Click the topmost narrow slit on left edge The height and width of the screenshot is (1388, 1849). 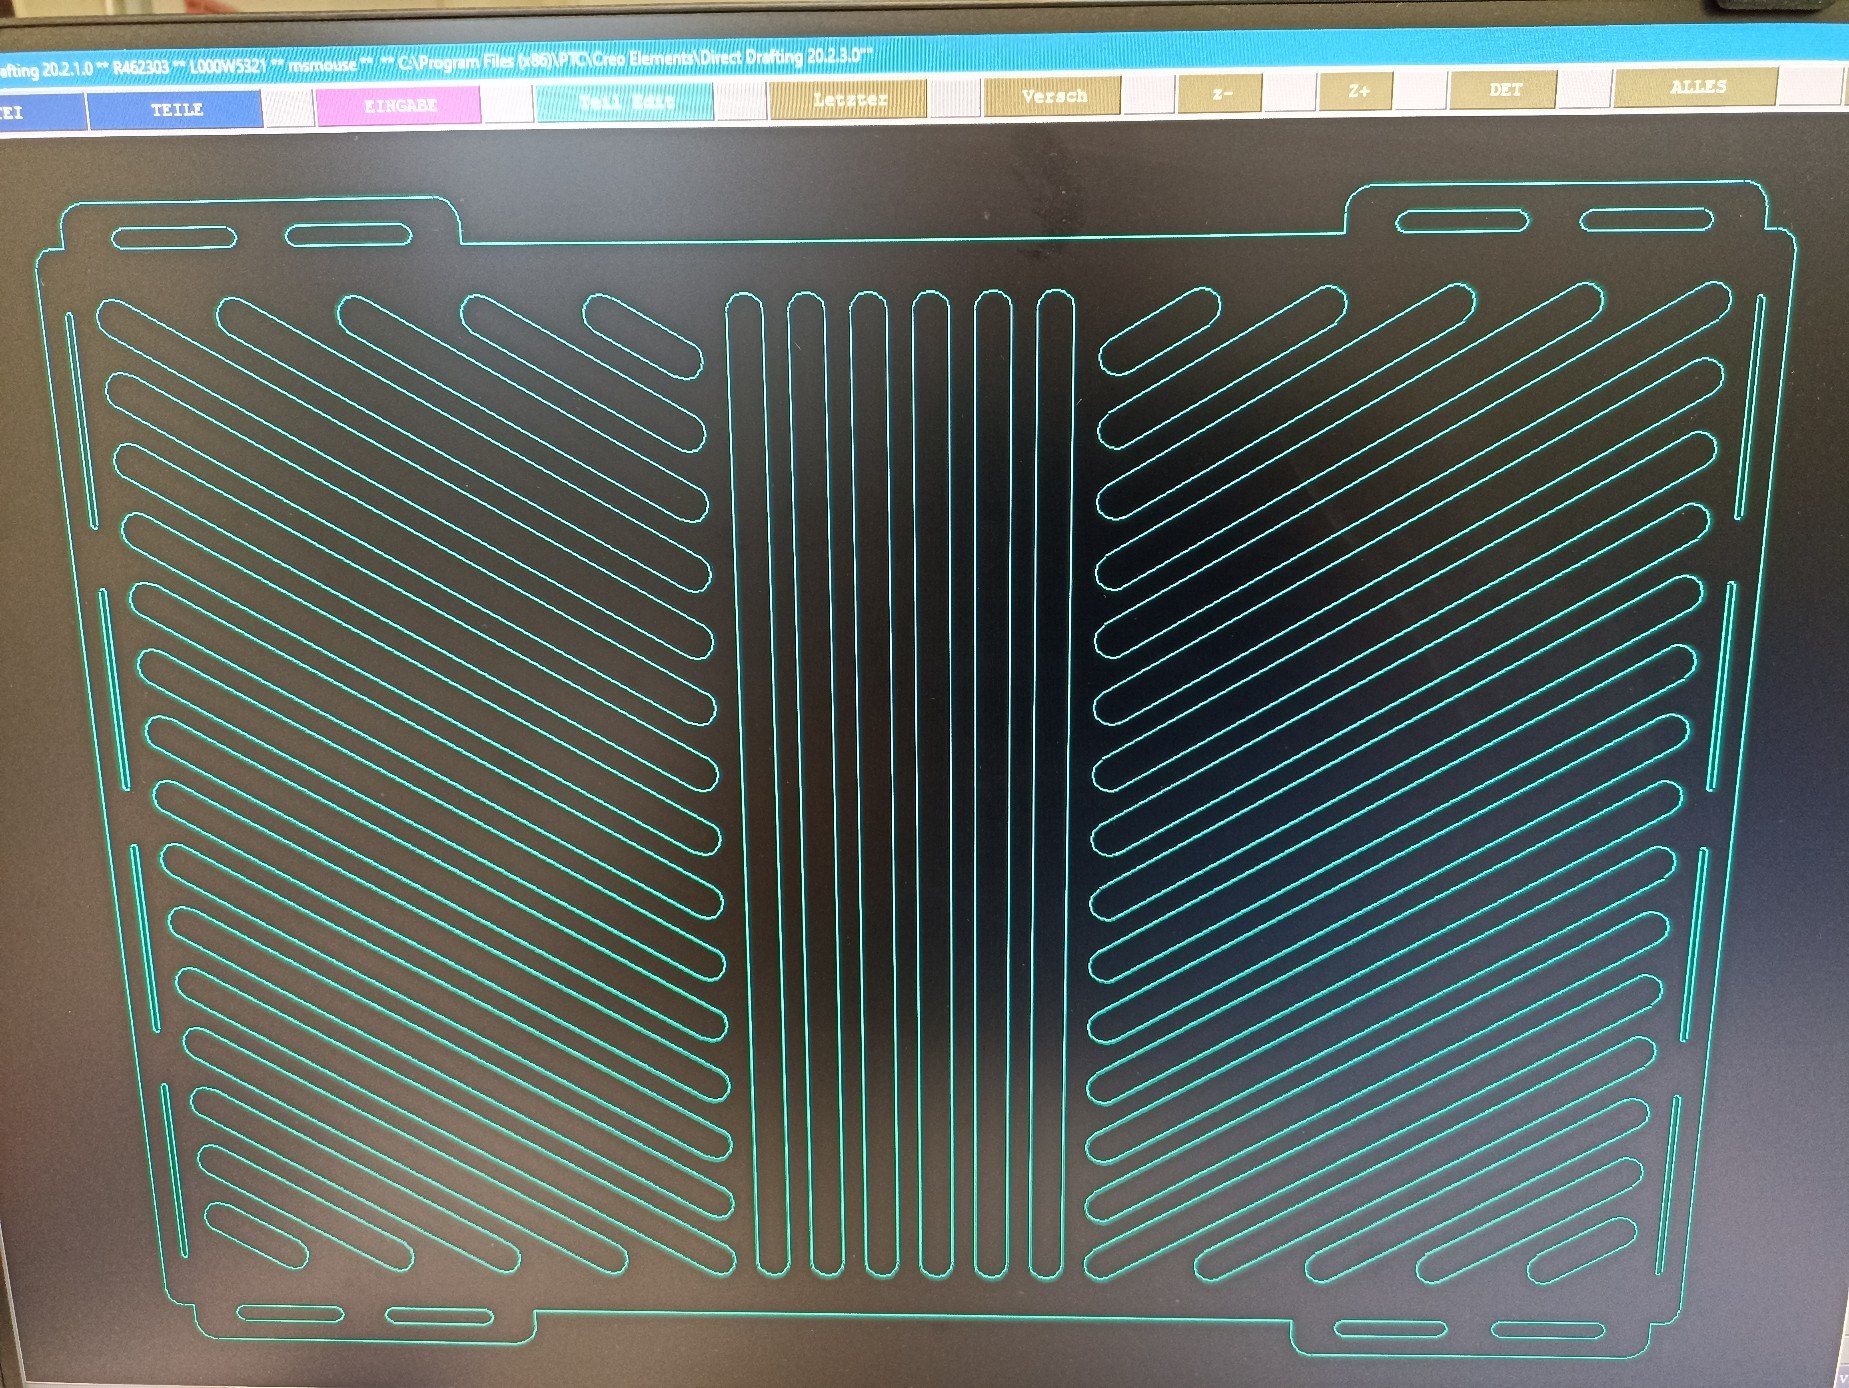pos(82,420)
